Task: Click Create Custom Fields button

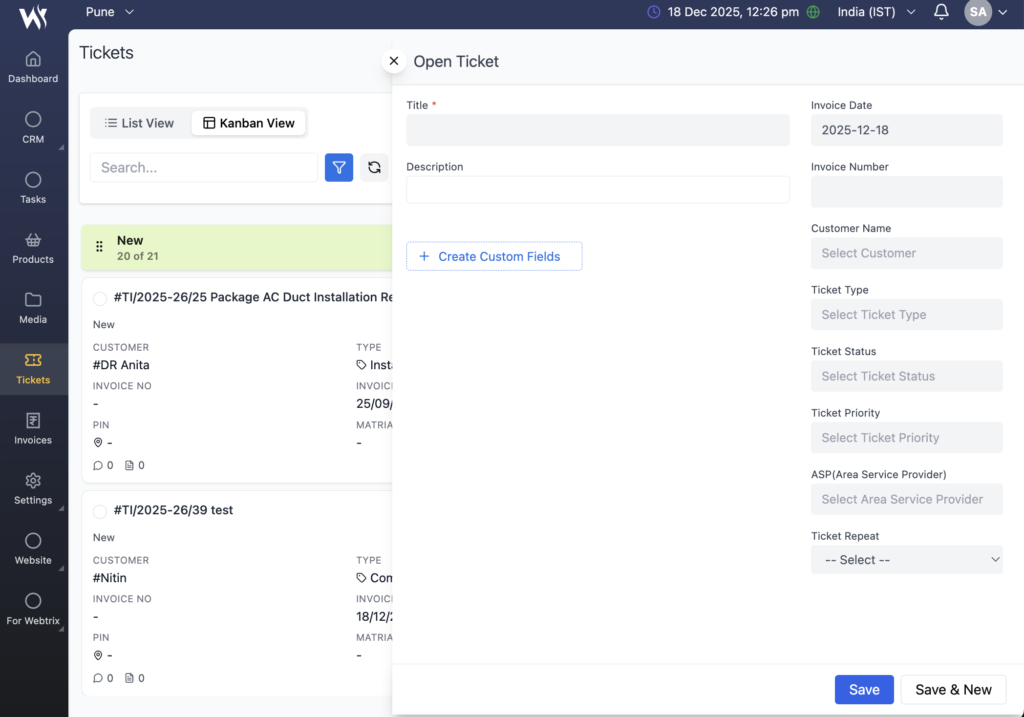Action: click(x=494, y=256)
